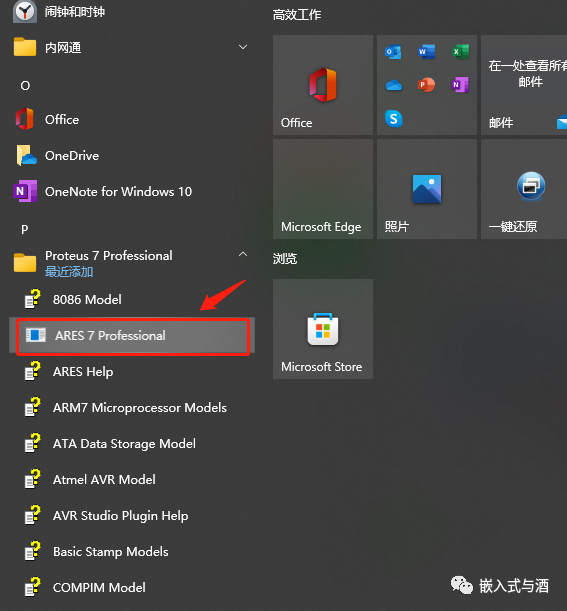Screen dimensions: 567x611
Task: Click the Office tile
Action: (x=323, y=85)
